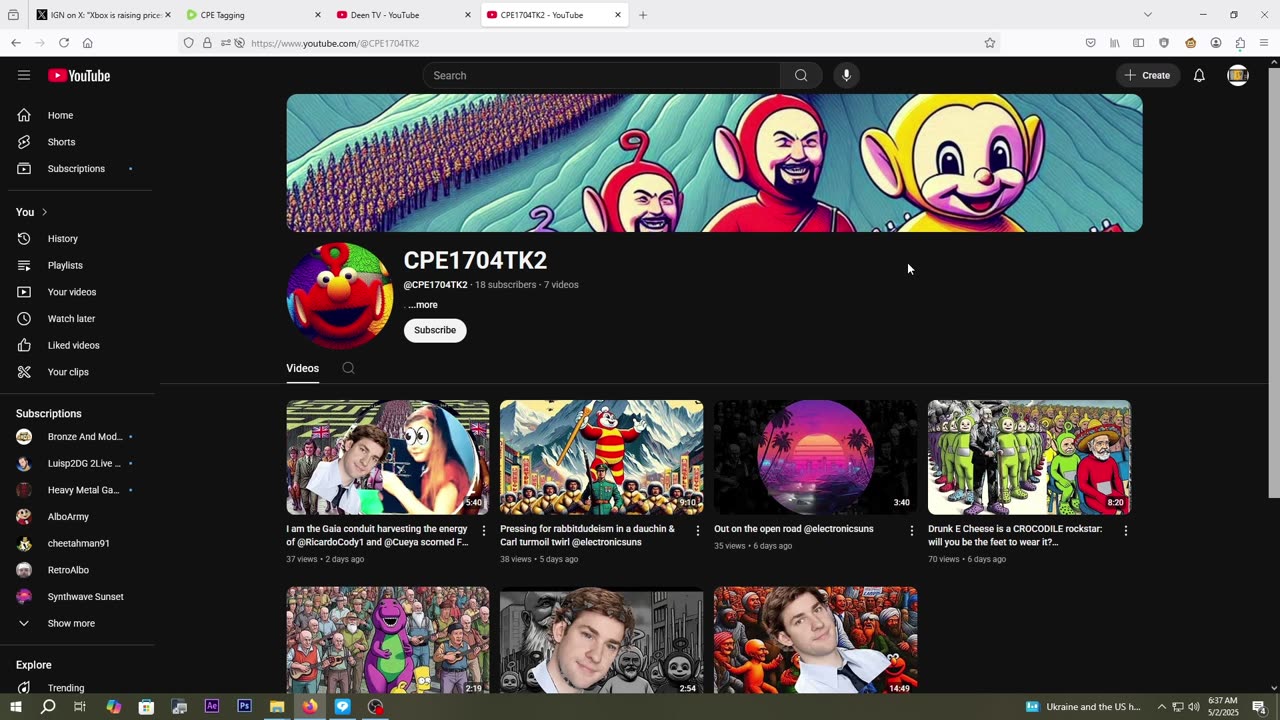1280x720 pixels.
Task: Open After Effects from taskbar
Action: pos(212,706)
